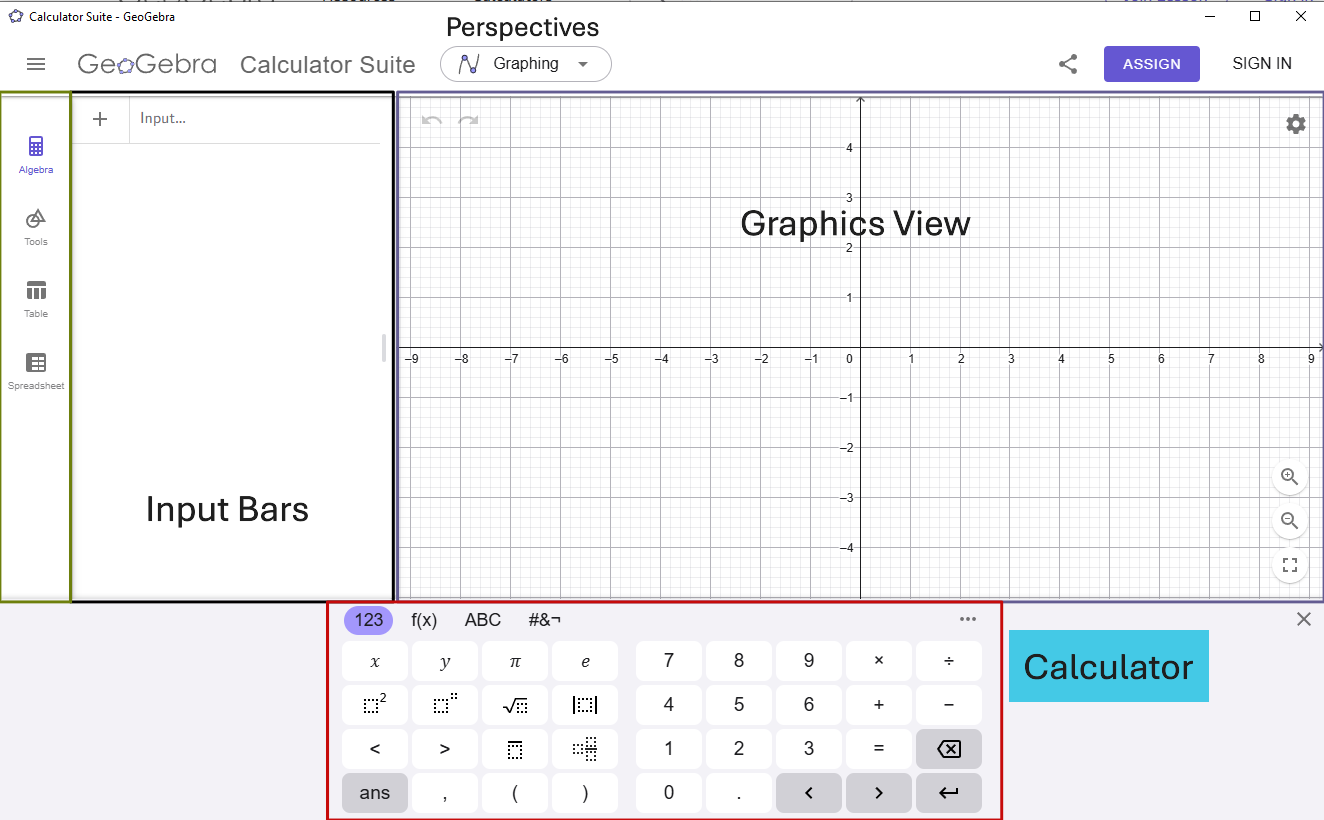Open keyboard more options menu
The image size is (1324, 820).
coord(967,620)
